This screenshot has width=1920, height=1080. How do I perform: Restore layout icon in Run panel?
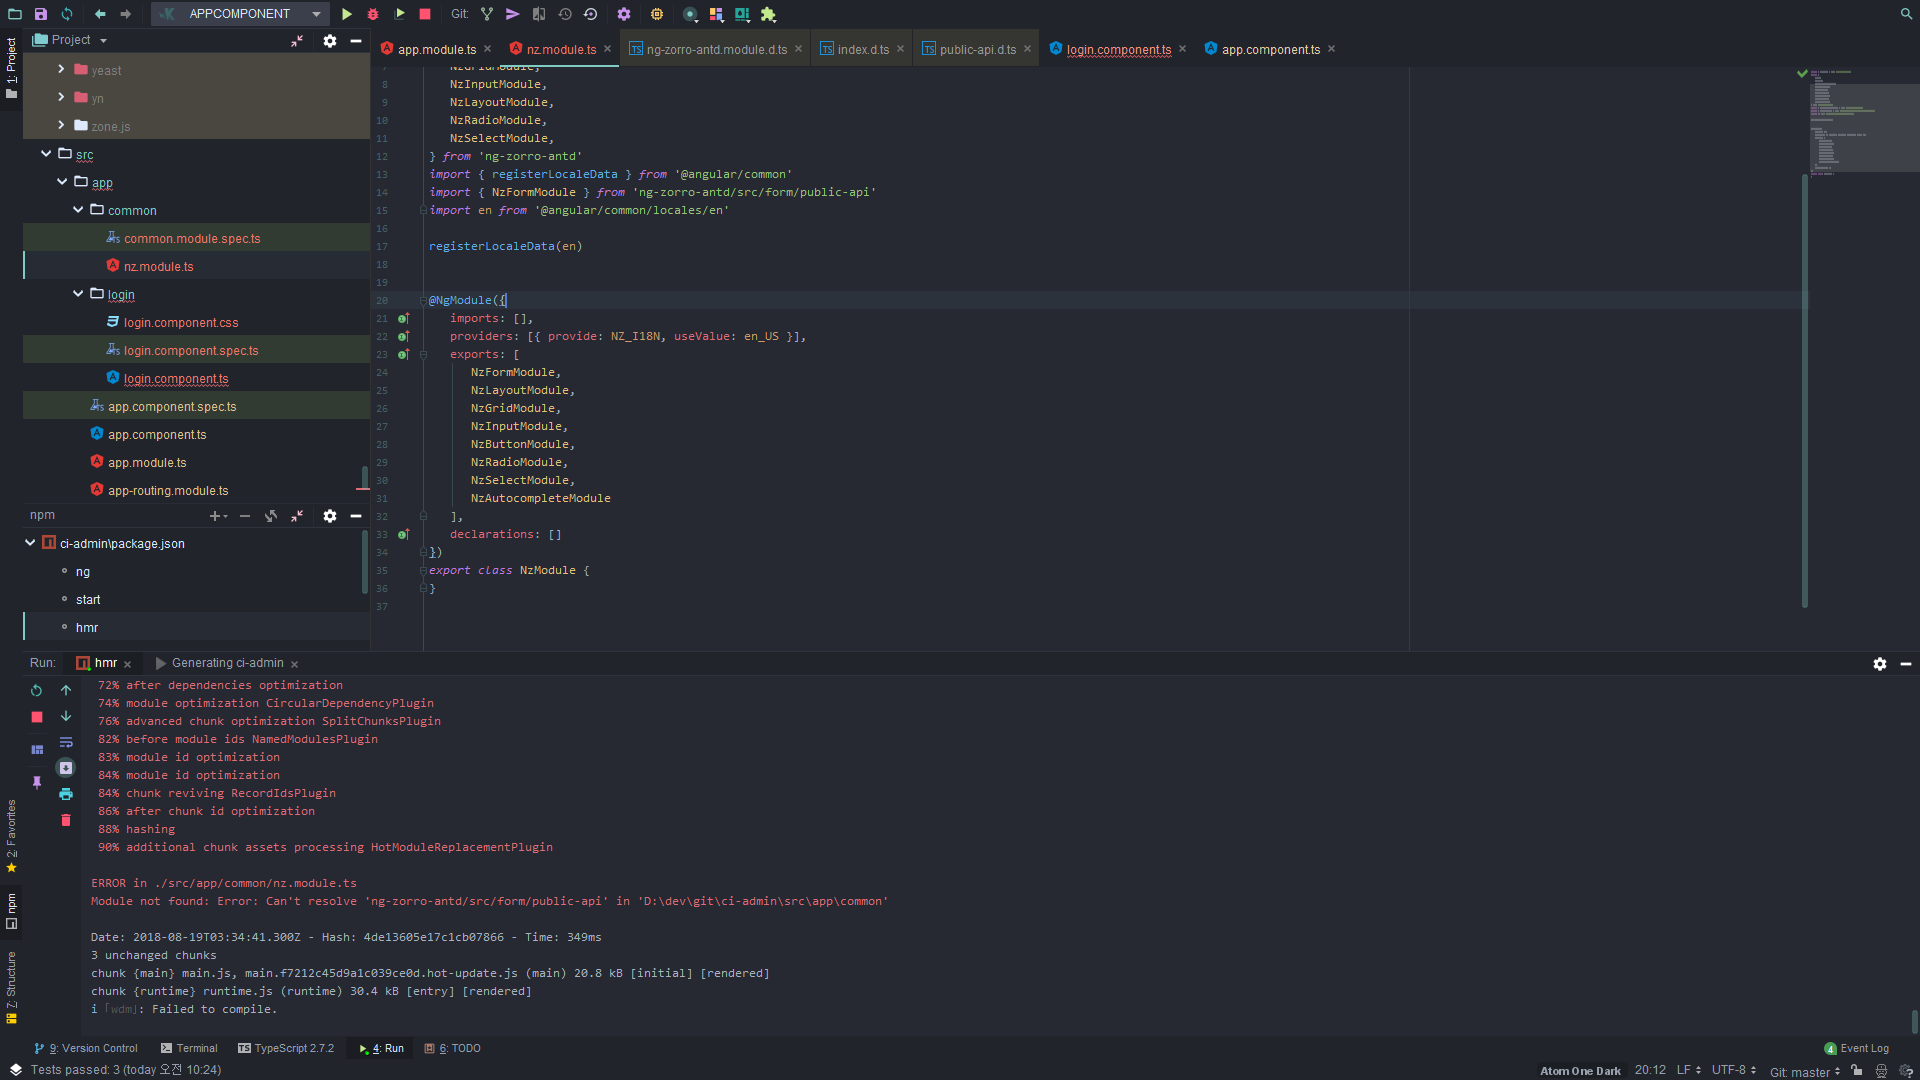pyautogui.click(x=37, y=749)
